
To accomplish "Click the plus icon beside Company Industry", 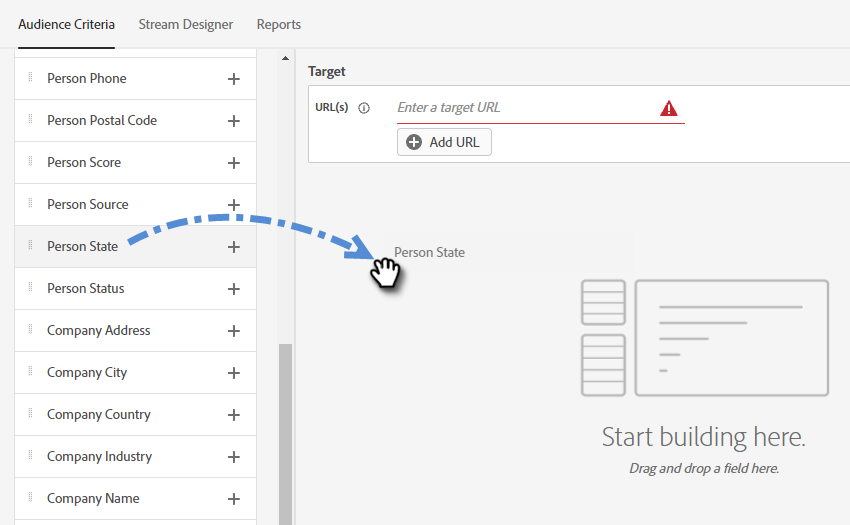I will point(234,457).
